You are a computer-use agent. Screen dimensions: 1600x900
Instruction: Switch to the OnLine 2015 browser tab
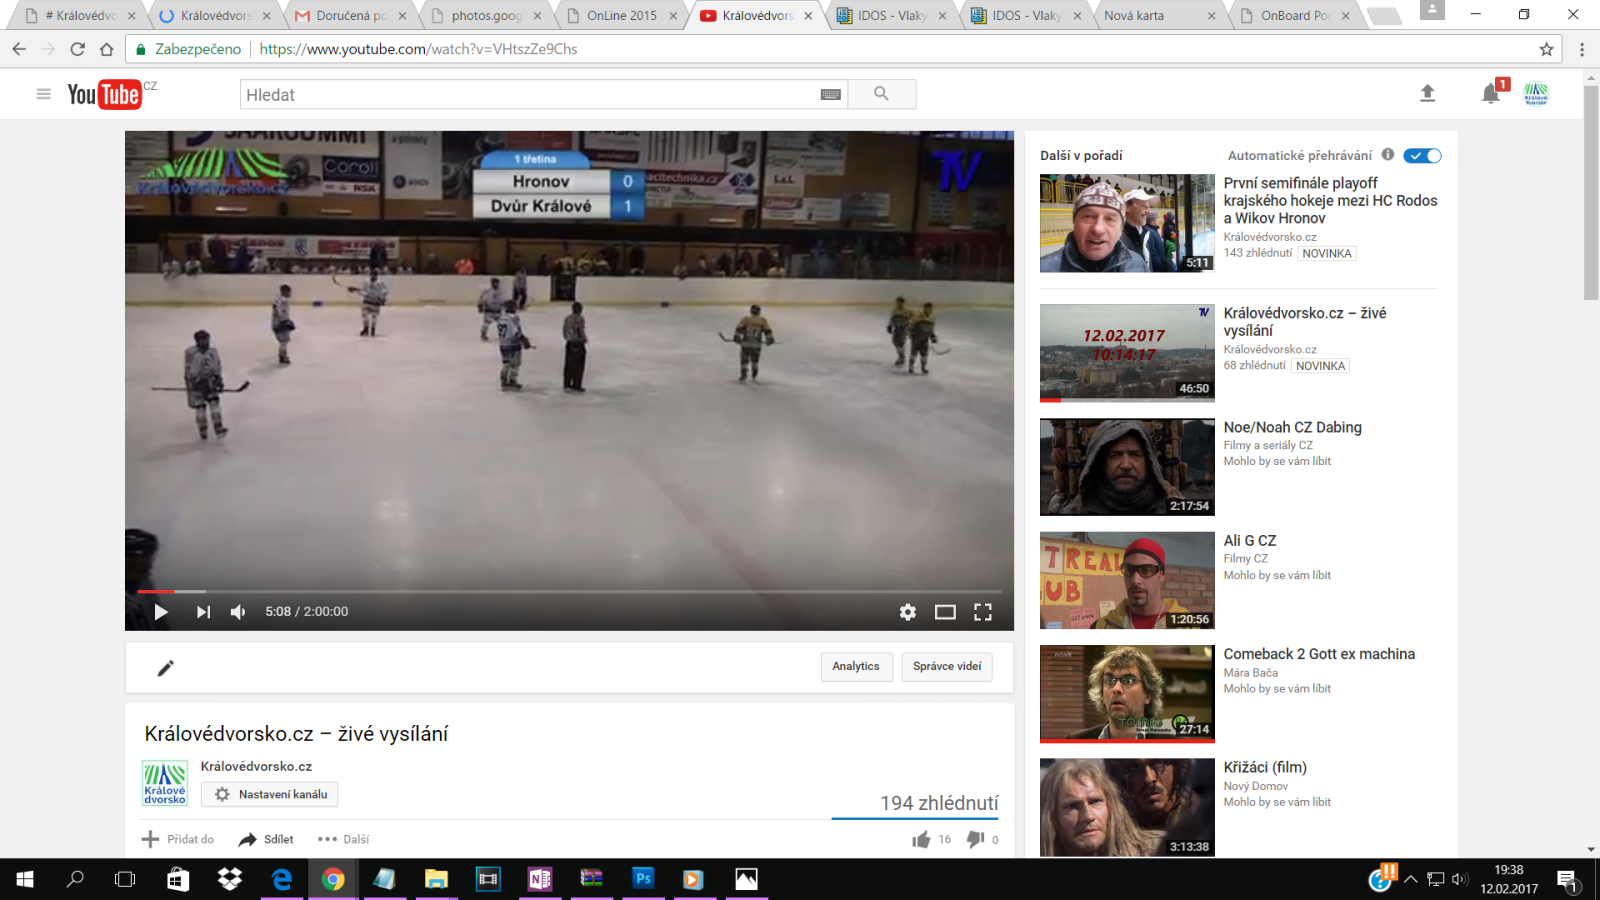(620, 16)
